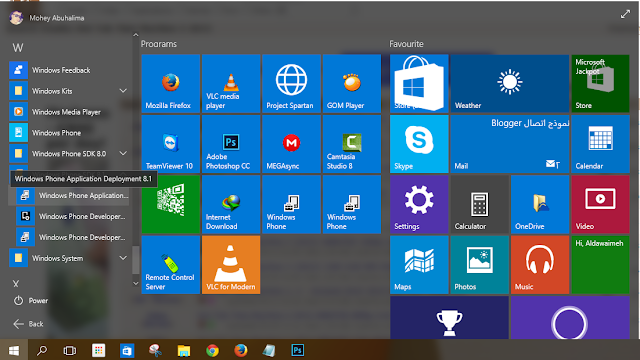Open Windows Feedback from app list
The image size is (640, 360).
69,70
